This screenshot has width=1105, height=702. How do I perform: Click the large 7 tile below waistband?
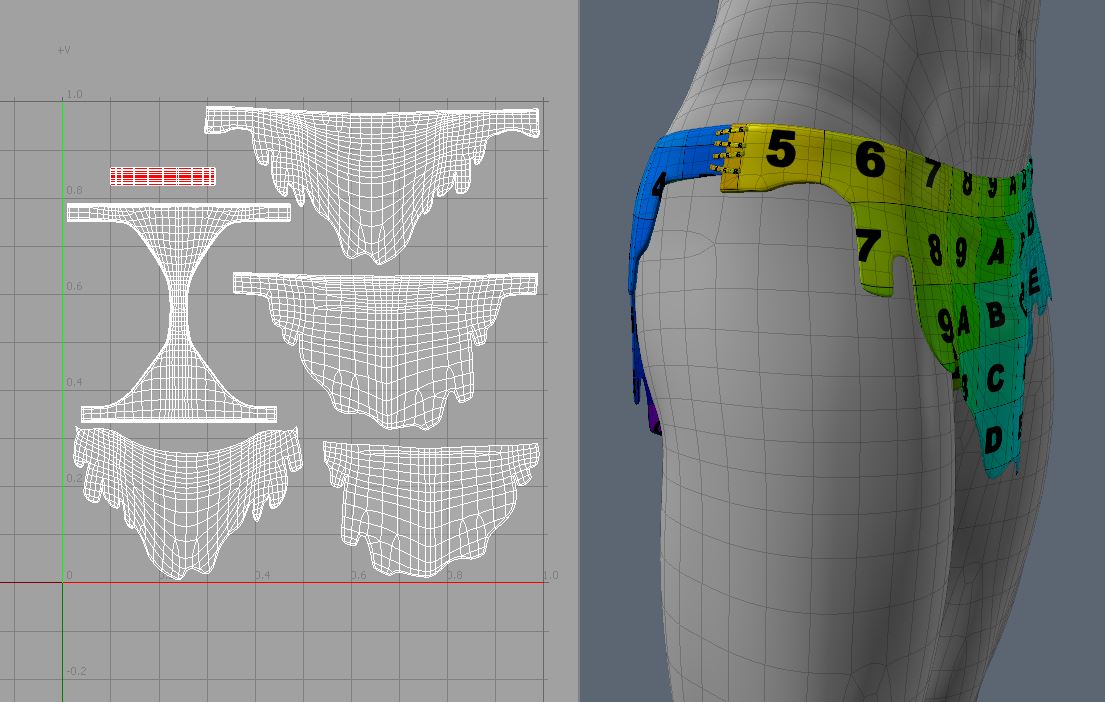coord(868,245)
